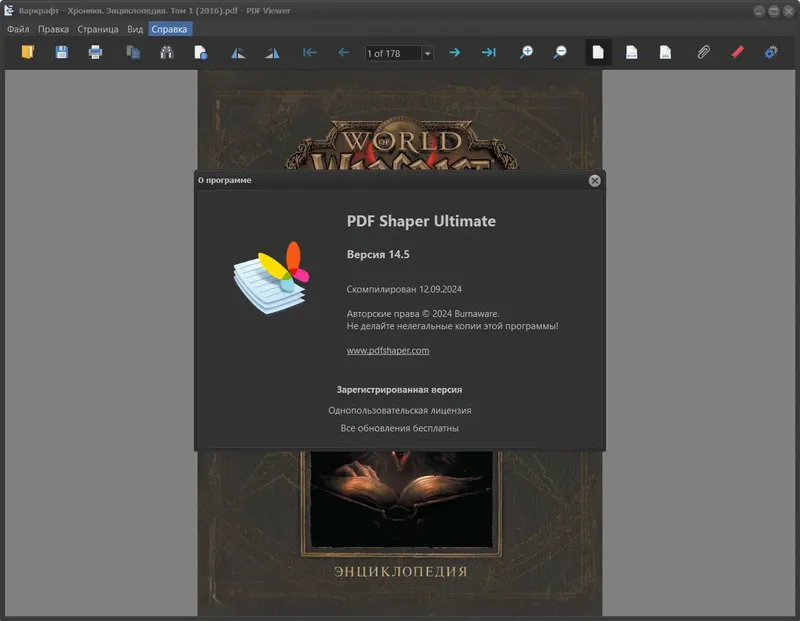Image resolution: width=800 pixels, height=621 pixels.
Task: Open the Файл menu
Action: point(18,29)
